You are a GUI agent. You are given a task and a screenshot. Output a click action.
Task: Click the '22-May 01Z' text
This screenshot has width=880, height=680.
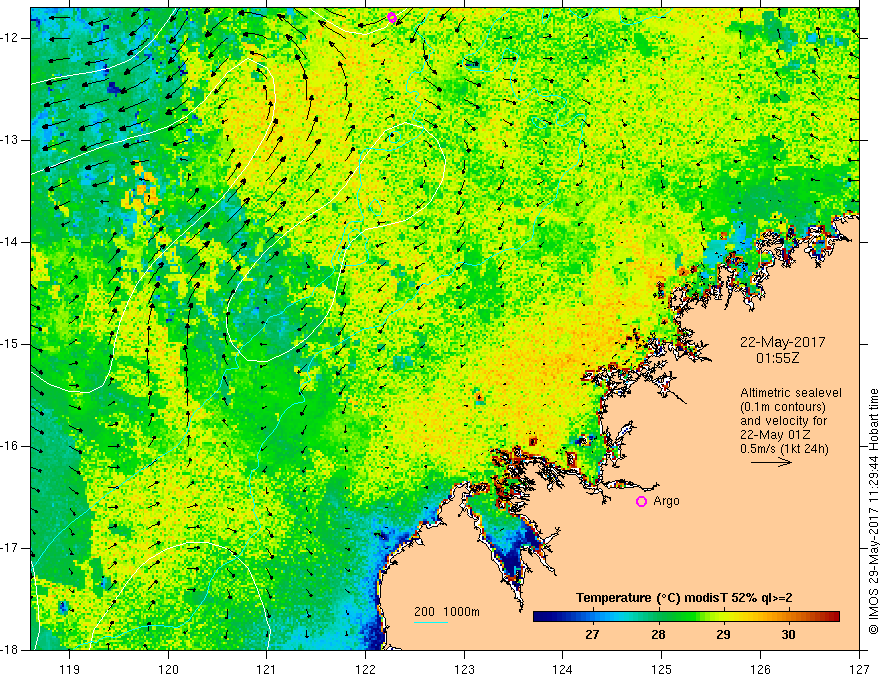(x=775, y=435)
